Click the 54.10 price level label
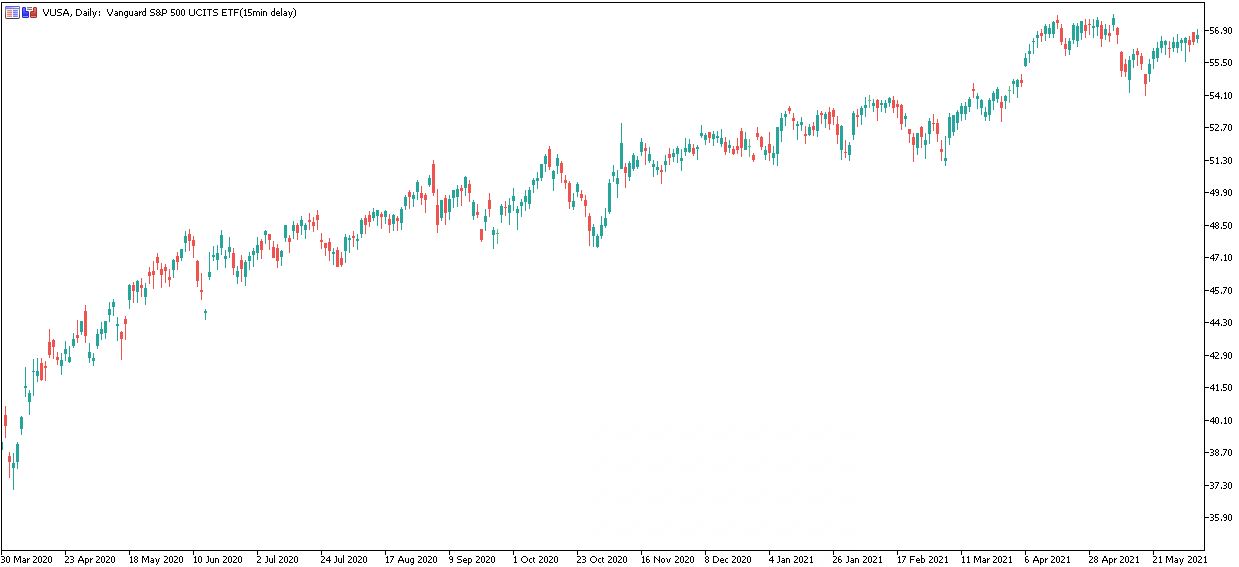1239x567 pixels. pos(1220,96)
